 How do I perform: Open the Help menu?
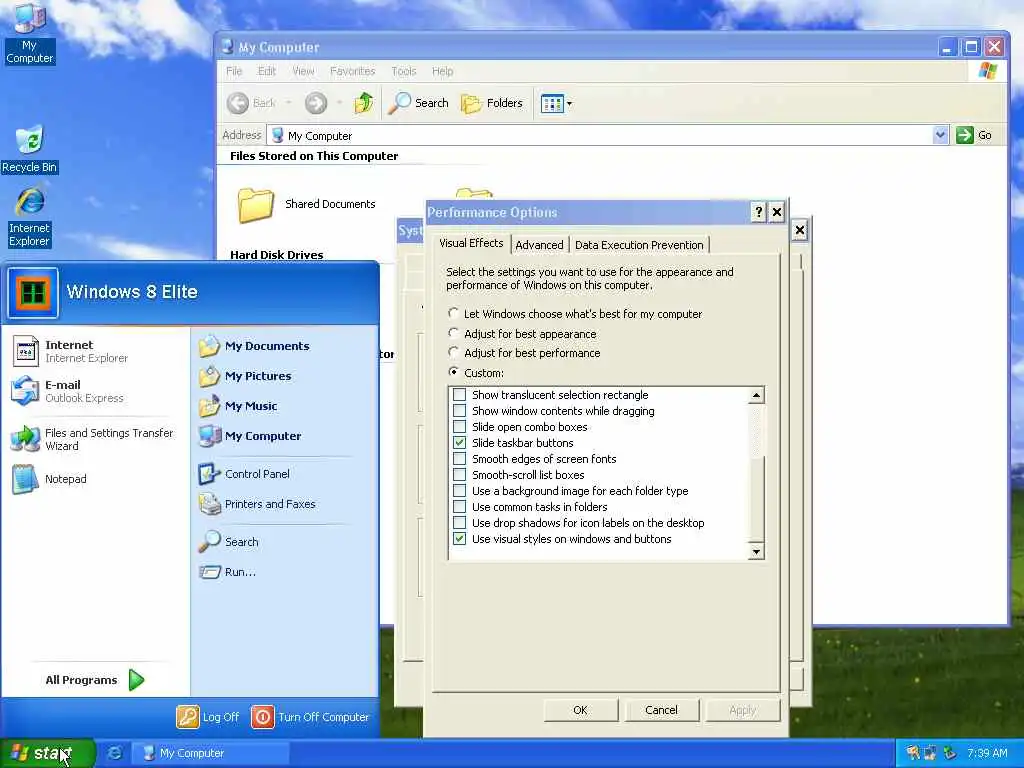coord(442,71)
